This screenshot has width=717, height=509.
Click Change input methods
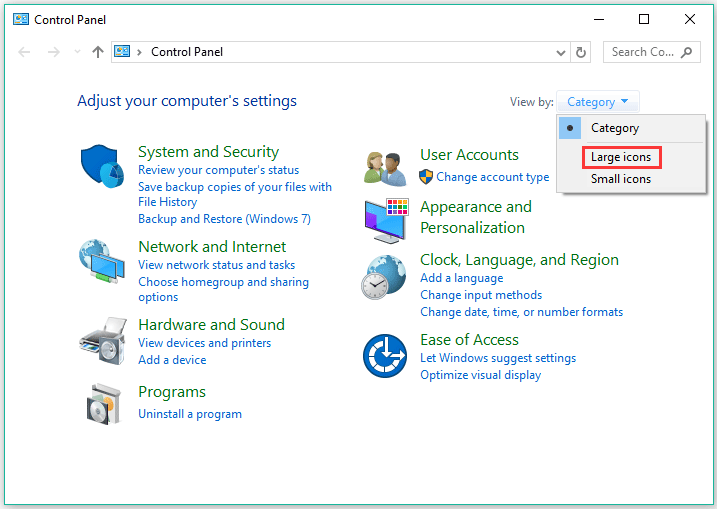tap(481, 295)
